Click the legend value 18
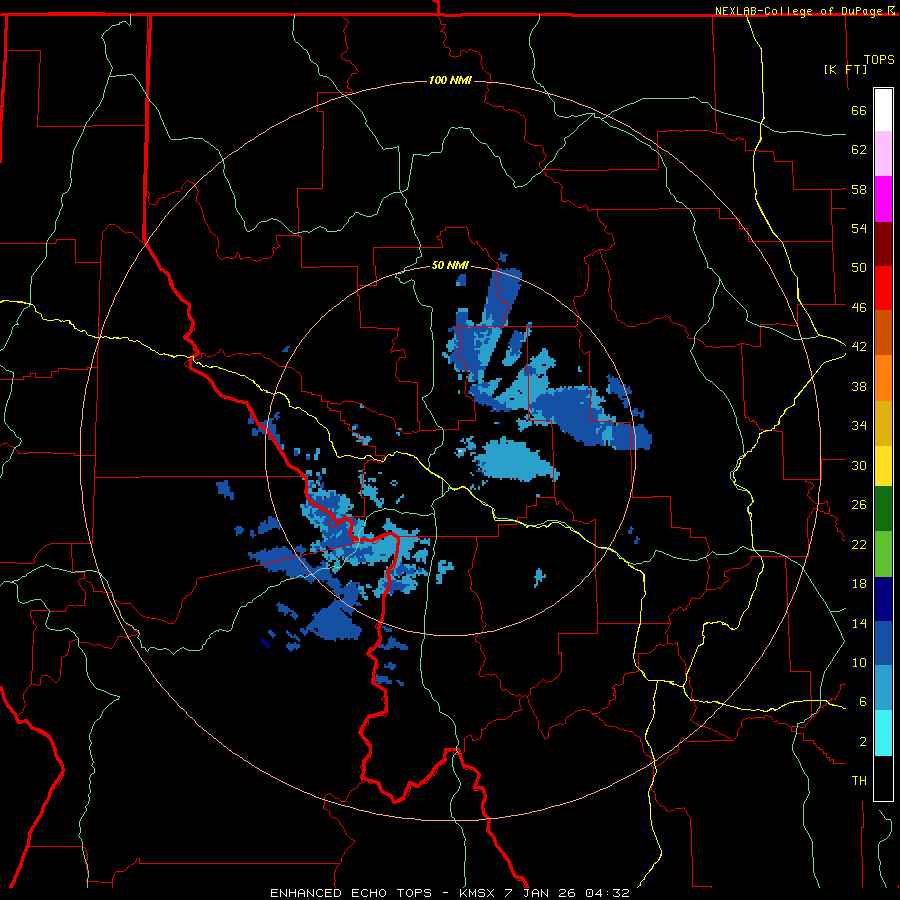 [859, 584]
